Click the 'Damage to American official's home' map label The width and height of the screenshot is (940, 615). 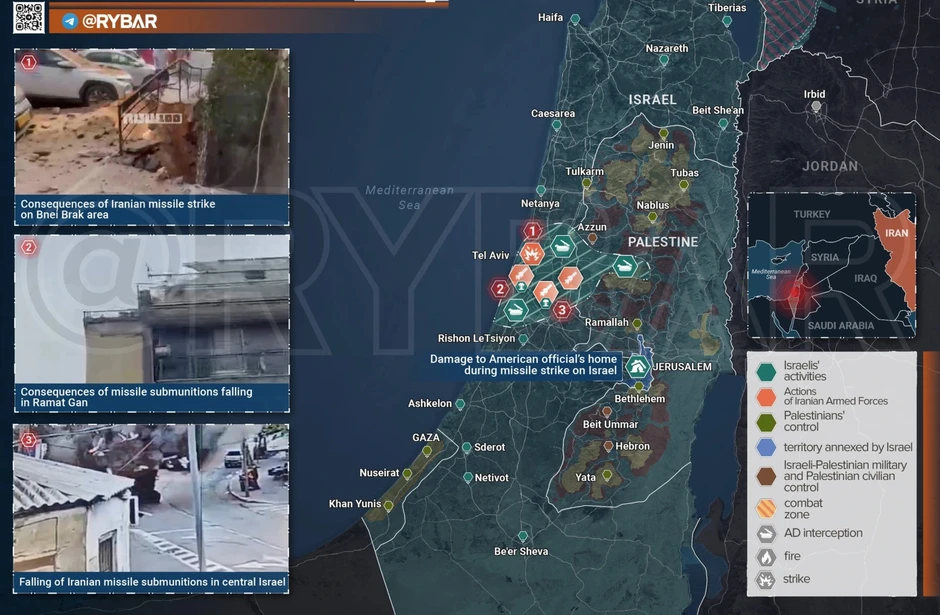point(523,364)
